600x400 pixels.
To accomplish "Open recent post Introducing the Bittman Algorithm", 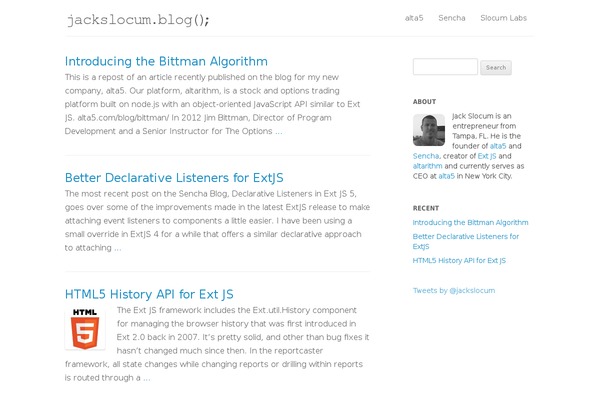I will (470, 222).
